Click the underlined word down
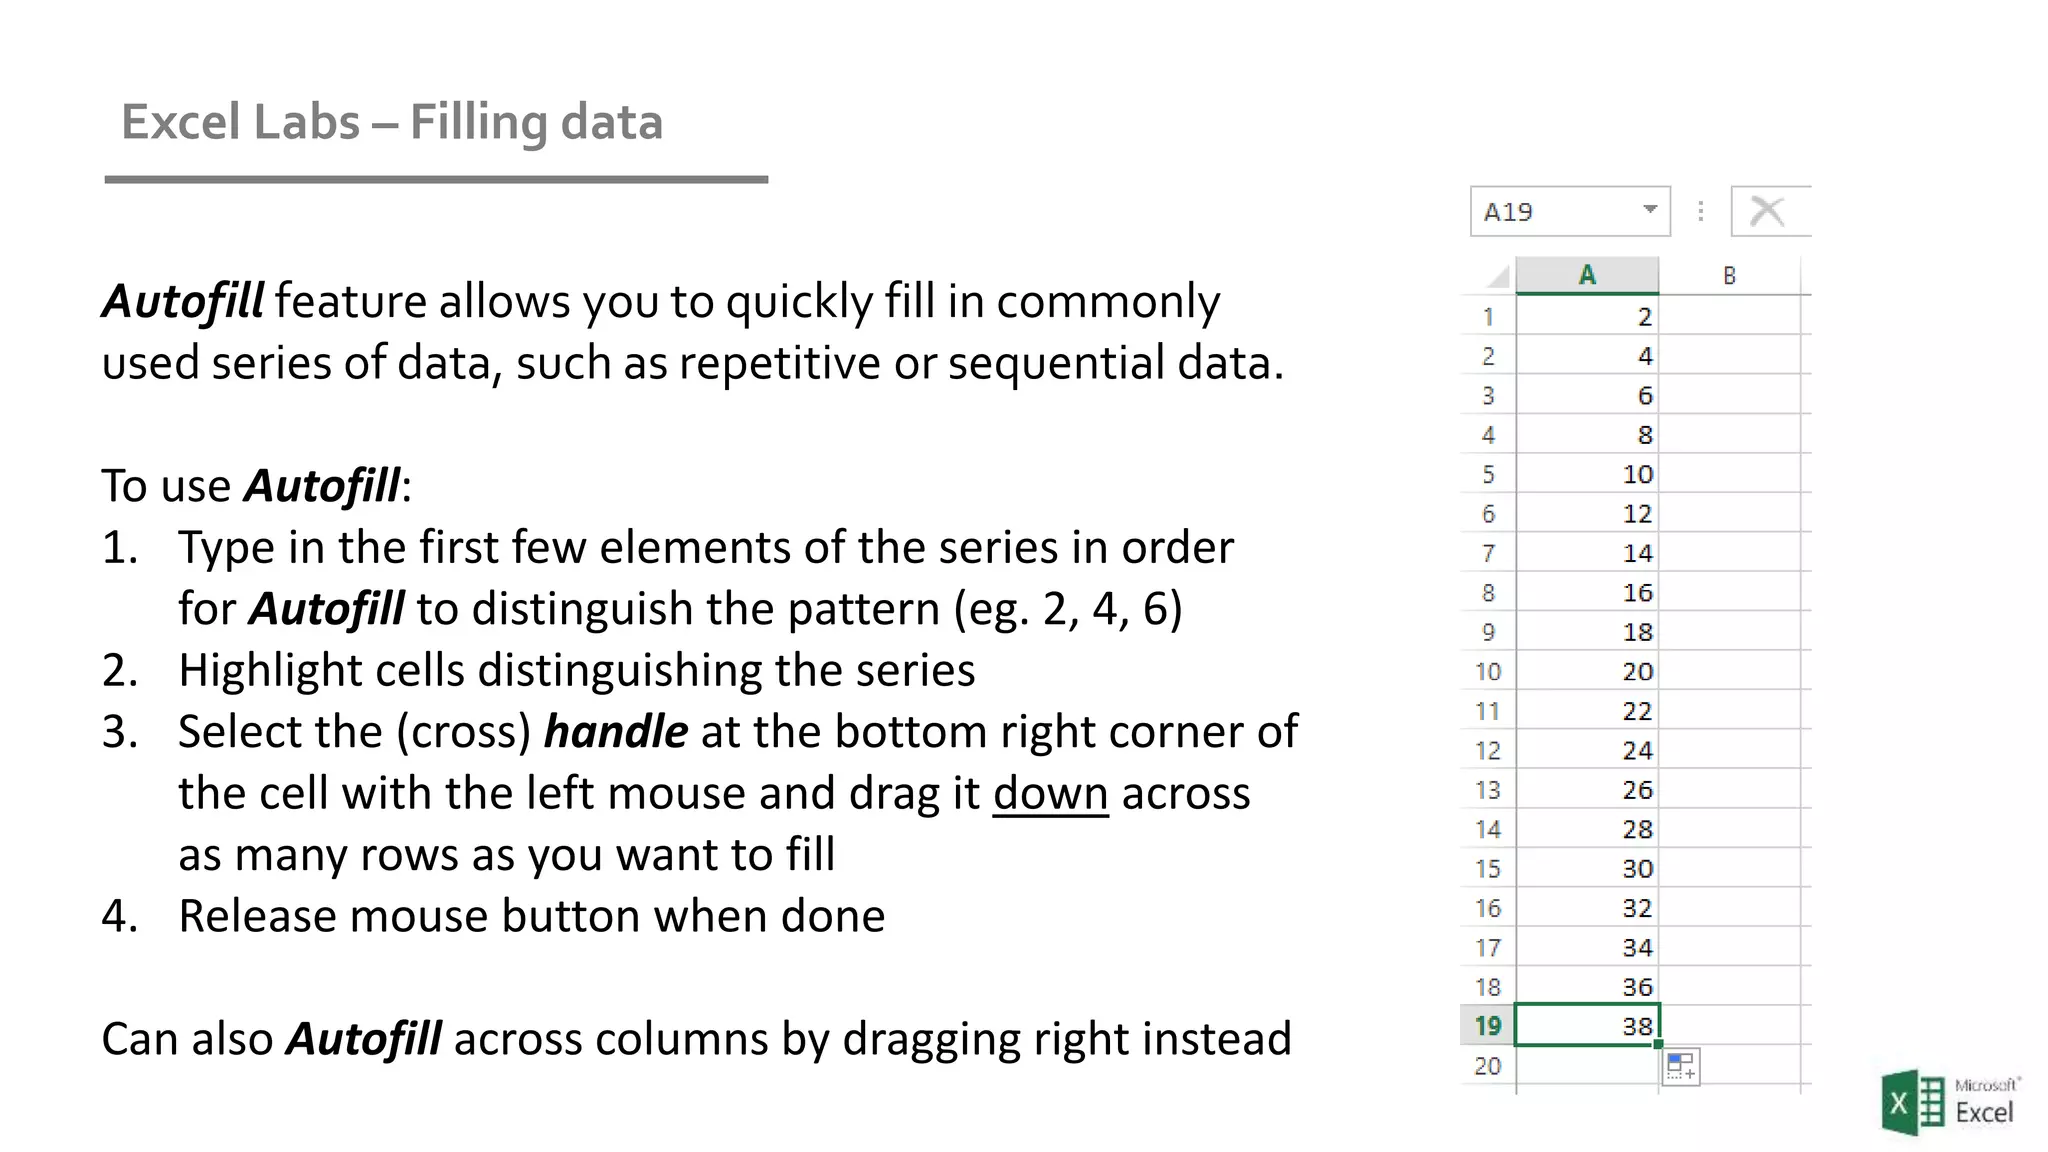2048x1152 pixels. (x=1050, y=793)
